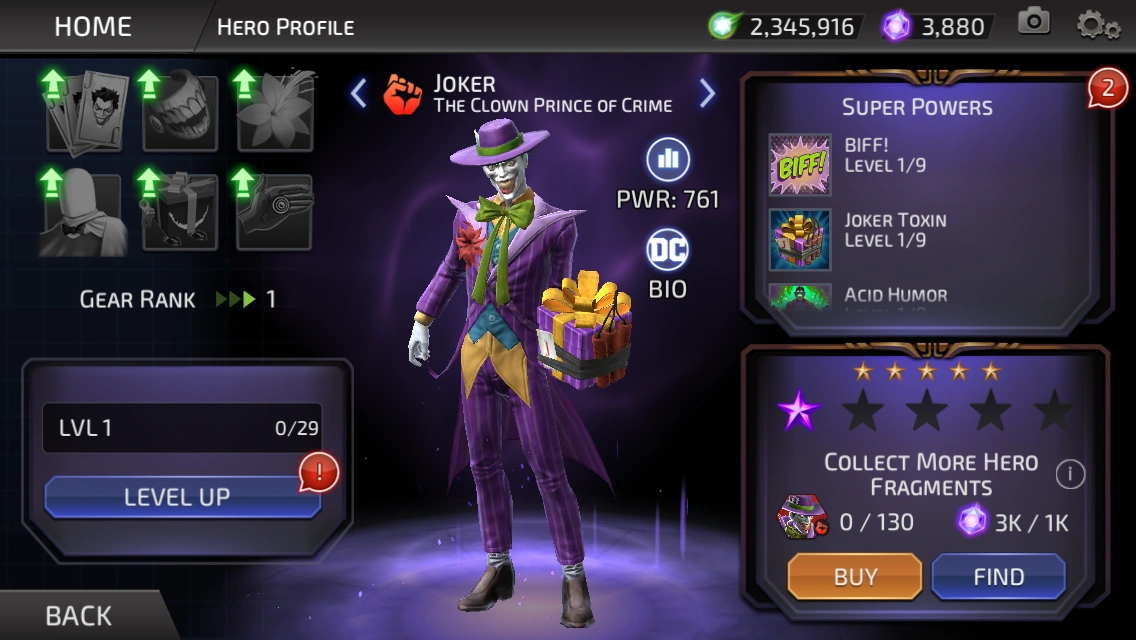Take a screenshot with the camera icon
This screenshot has height=640, width=1136.
pyautogui.click(x=1034, y=22)
